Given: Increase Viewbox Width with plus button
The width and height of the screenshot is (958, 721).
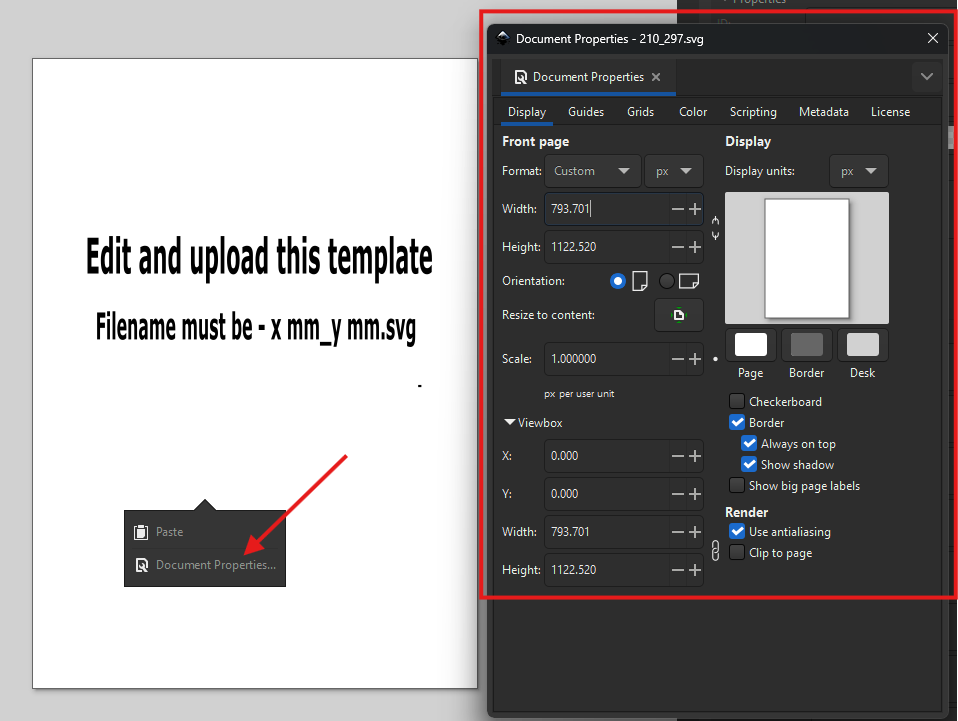Looking at the screenshot, I should click(695, 532).
